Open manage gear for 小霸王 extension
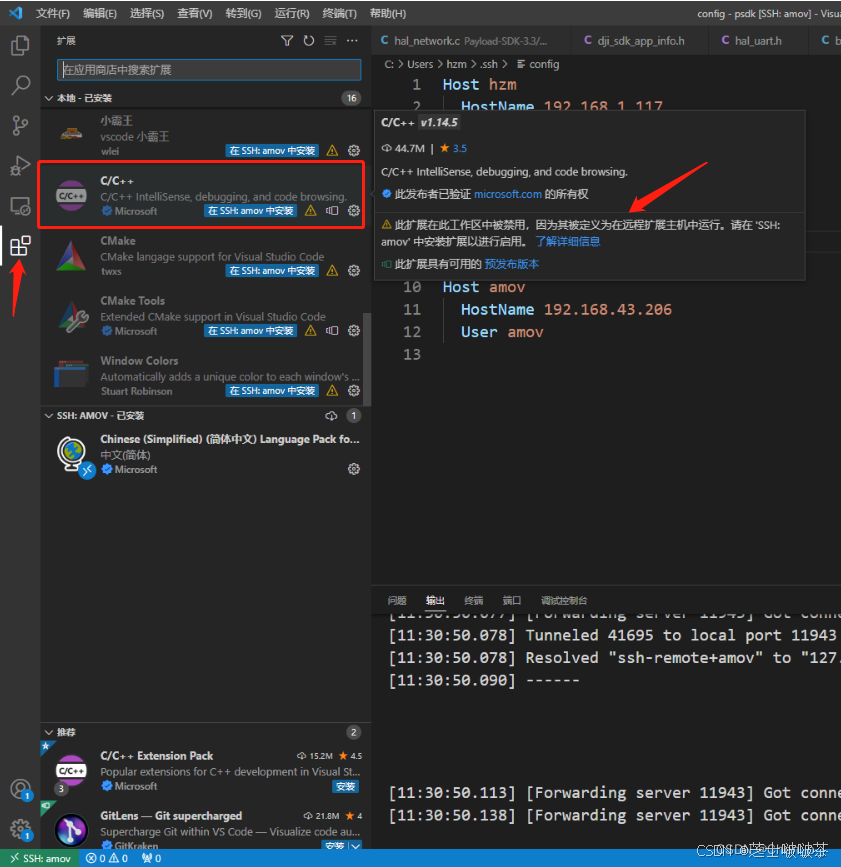Image resolution: width=841 pixels, height=867 pixels. pyautogui.click(x=354, y=150)
